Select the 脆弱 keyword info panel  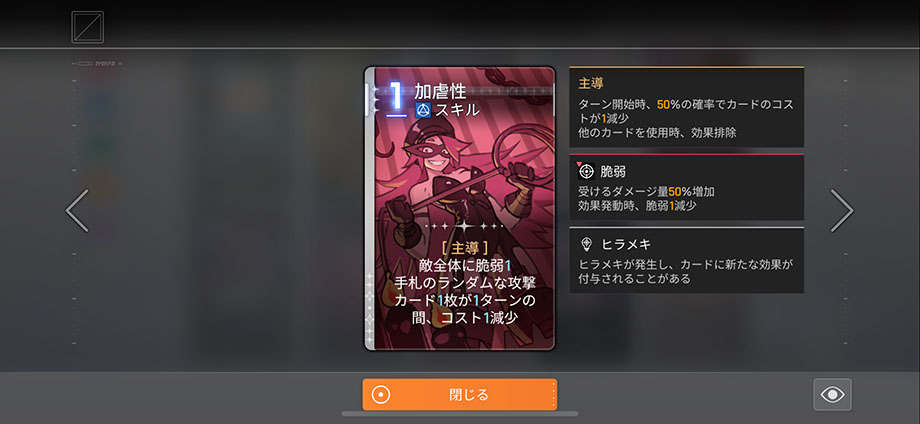coord(686,188)
